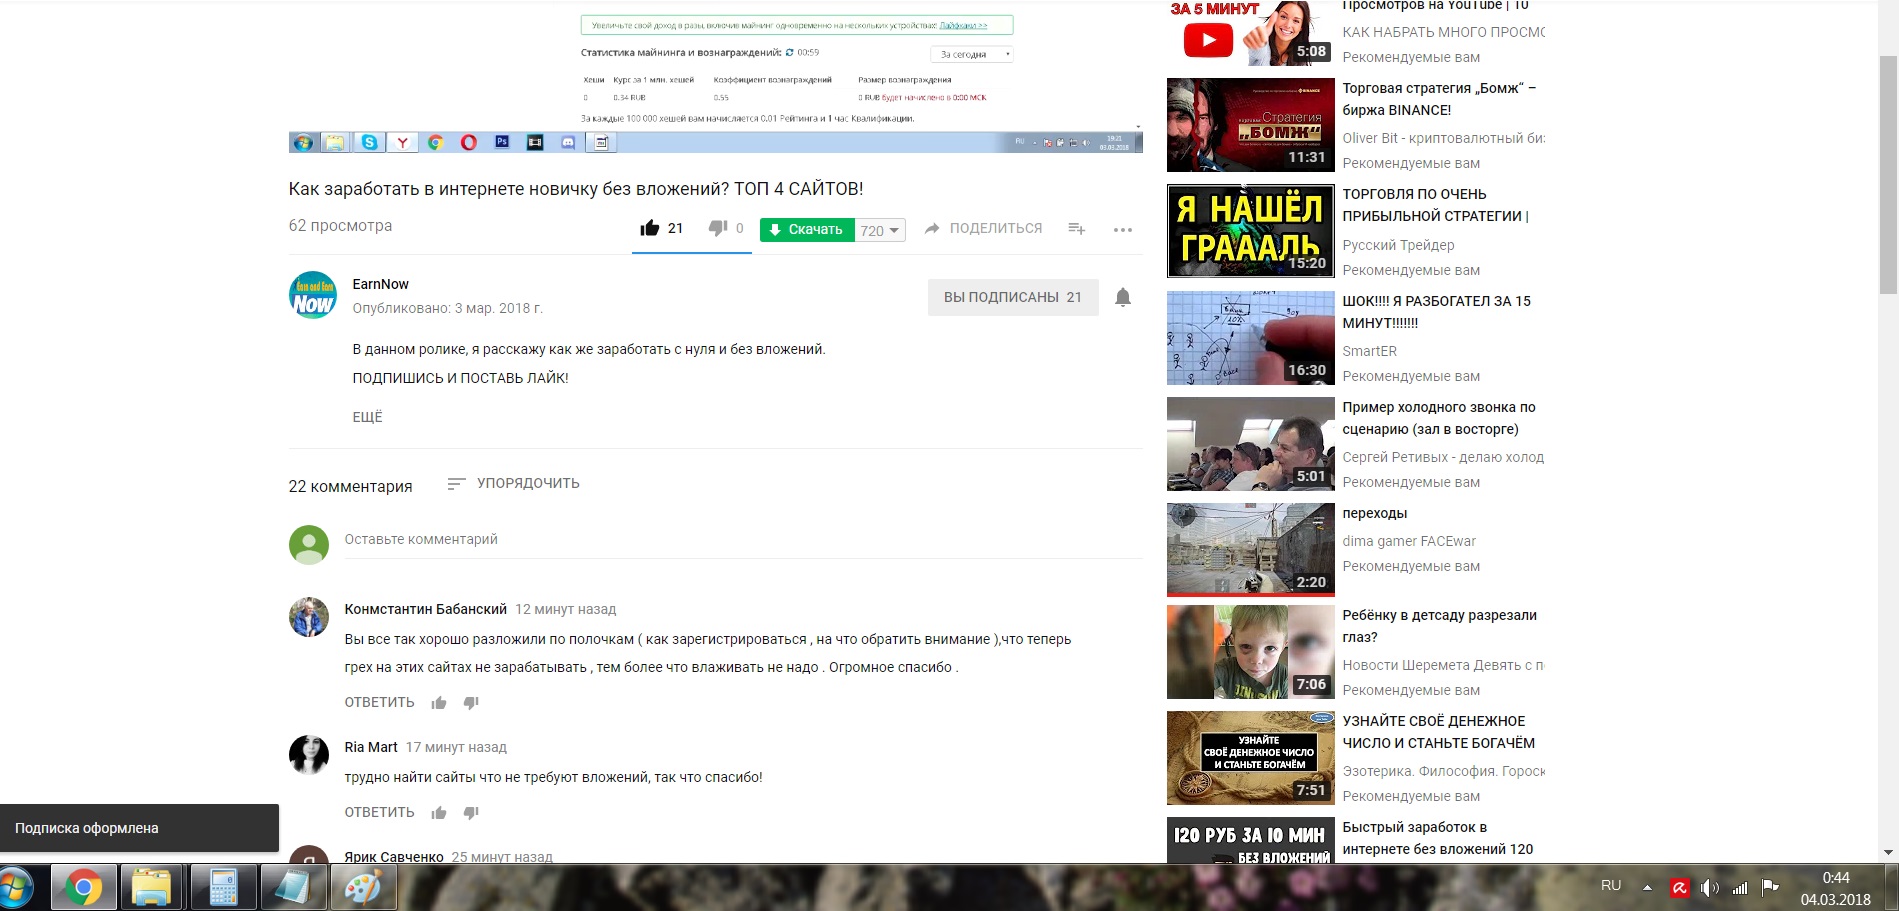This screenshot has width=1899, height=911.
Task: Share the video via ПОДЕЛИТЬСЯ
Action: point(983,229)
